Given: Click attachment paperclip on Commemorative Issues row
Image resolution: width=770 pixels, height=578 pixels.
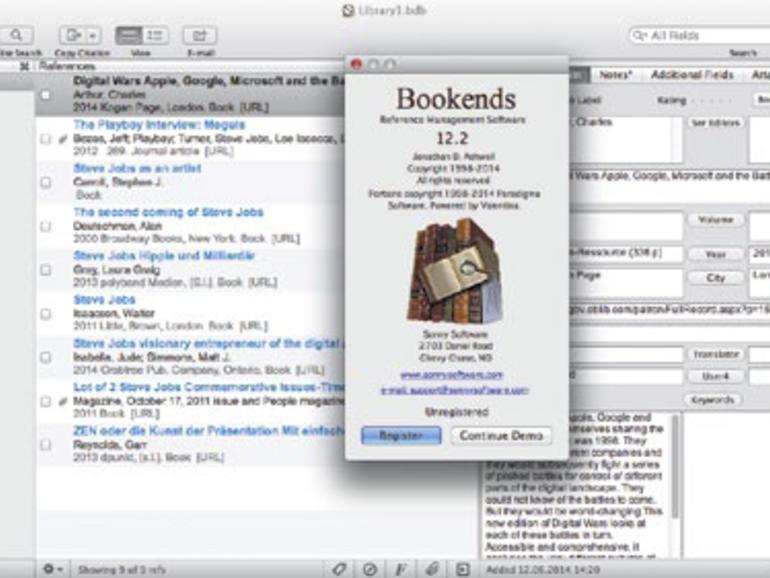Looking at the screenshot, I should 62,401.
